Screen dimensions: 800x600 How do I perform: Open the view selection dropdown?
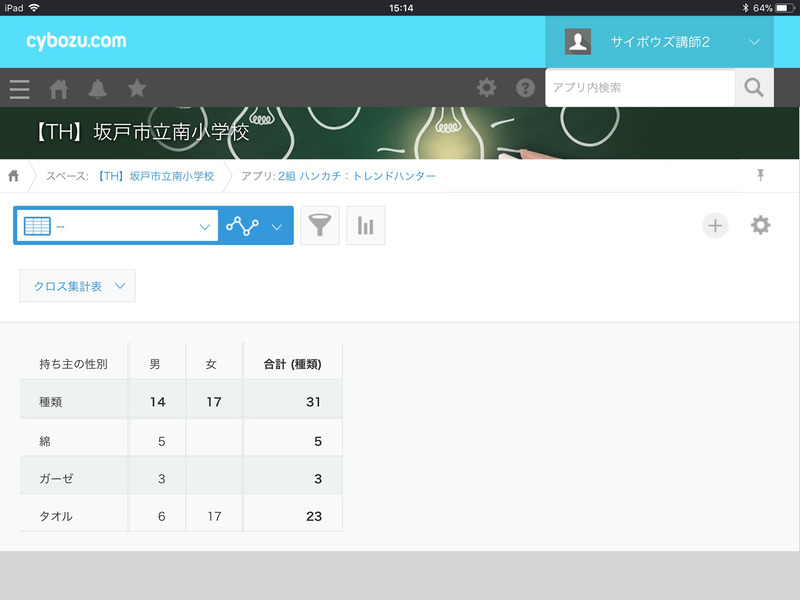pyautogui.click(x=116, y=226)
